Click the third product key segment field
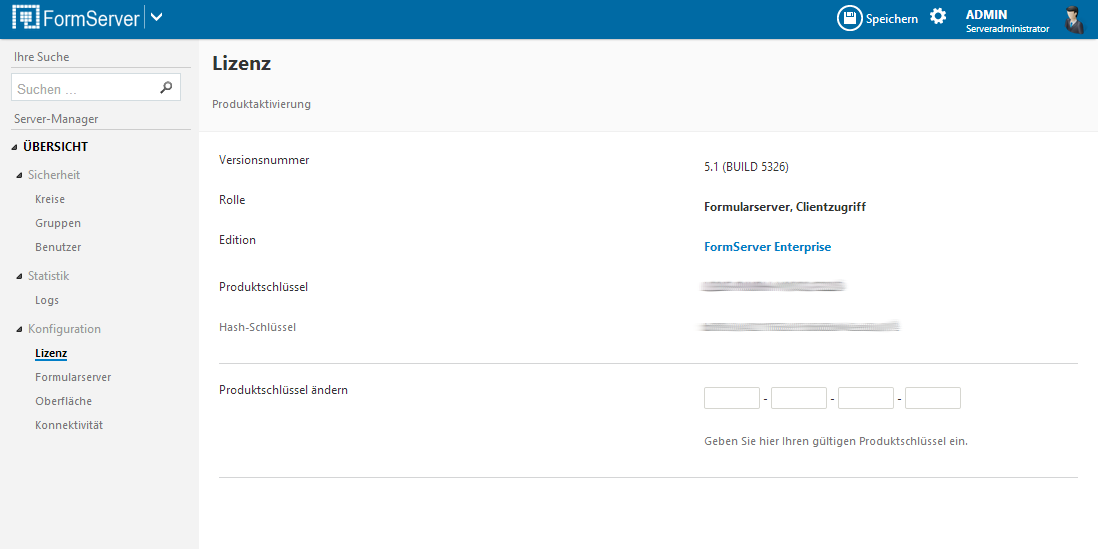This screenshot has height=549, width=1098. tap(866, 398)
